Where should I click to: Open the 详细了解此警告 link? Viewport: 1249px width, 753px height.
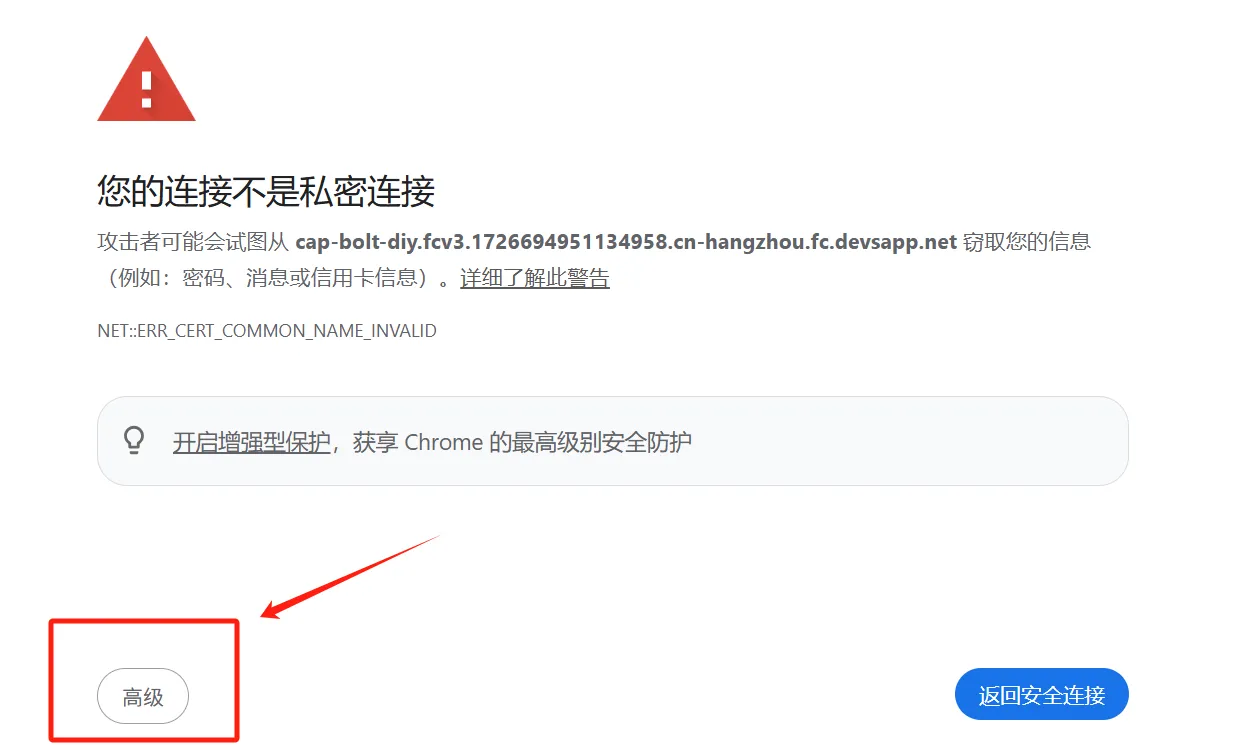pos(535,278)
